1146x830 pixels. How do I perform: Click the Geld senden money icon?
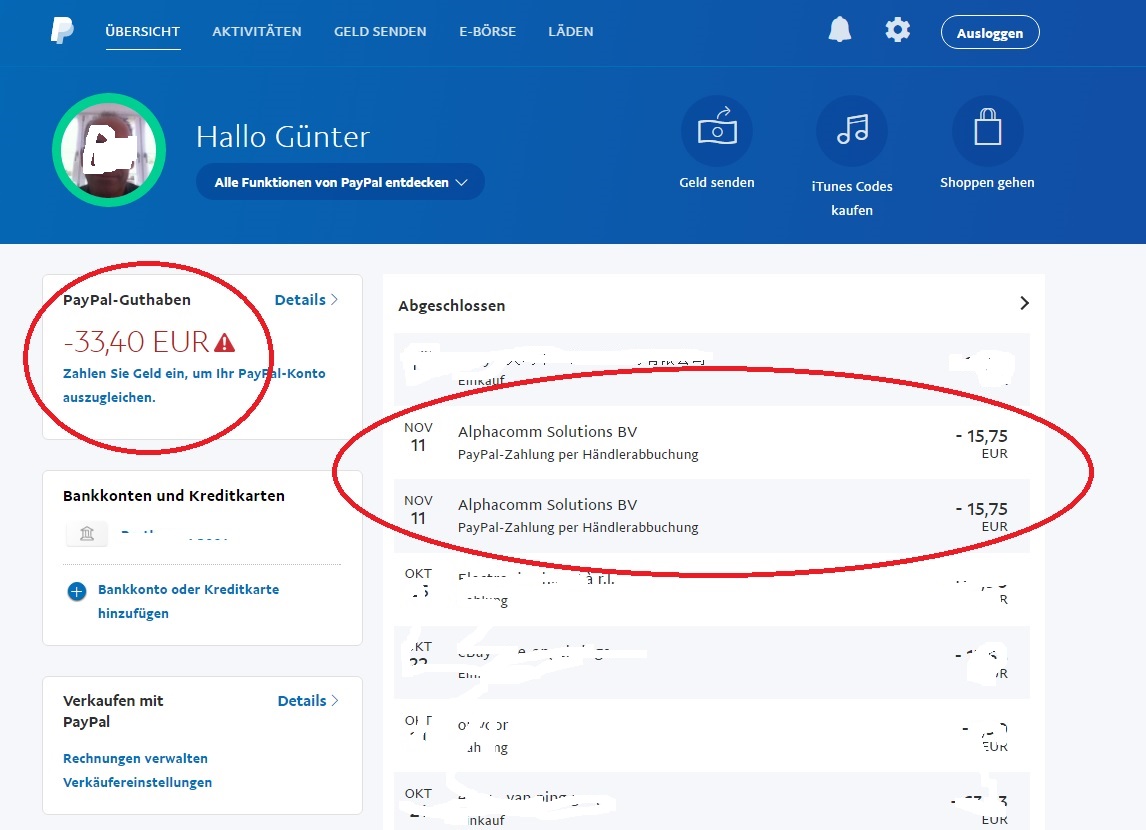[717, 131]
